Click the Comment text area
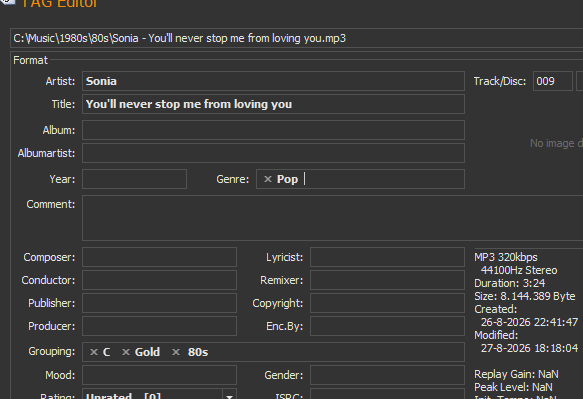 click(x=332, y=218)
